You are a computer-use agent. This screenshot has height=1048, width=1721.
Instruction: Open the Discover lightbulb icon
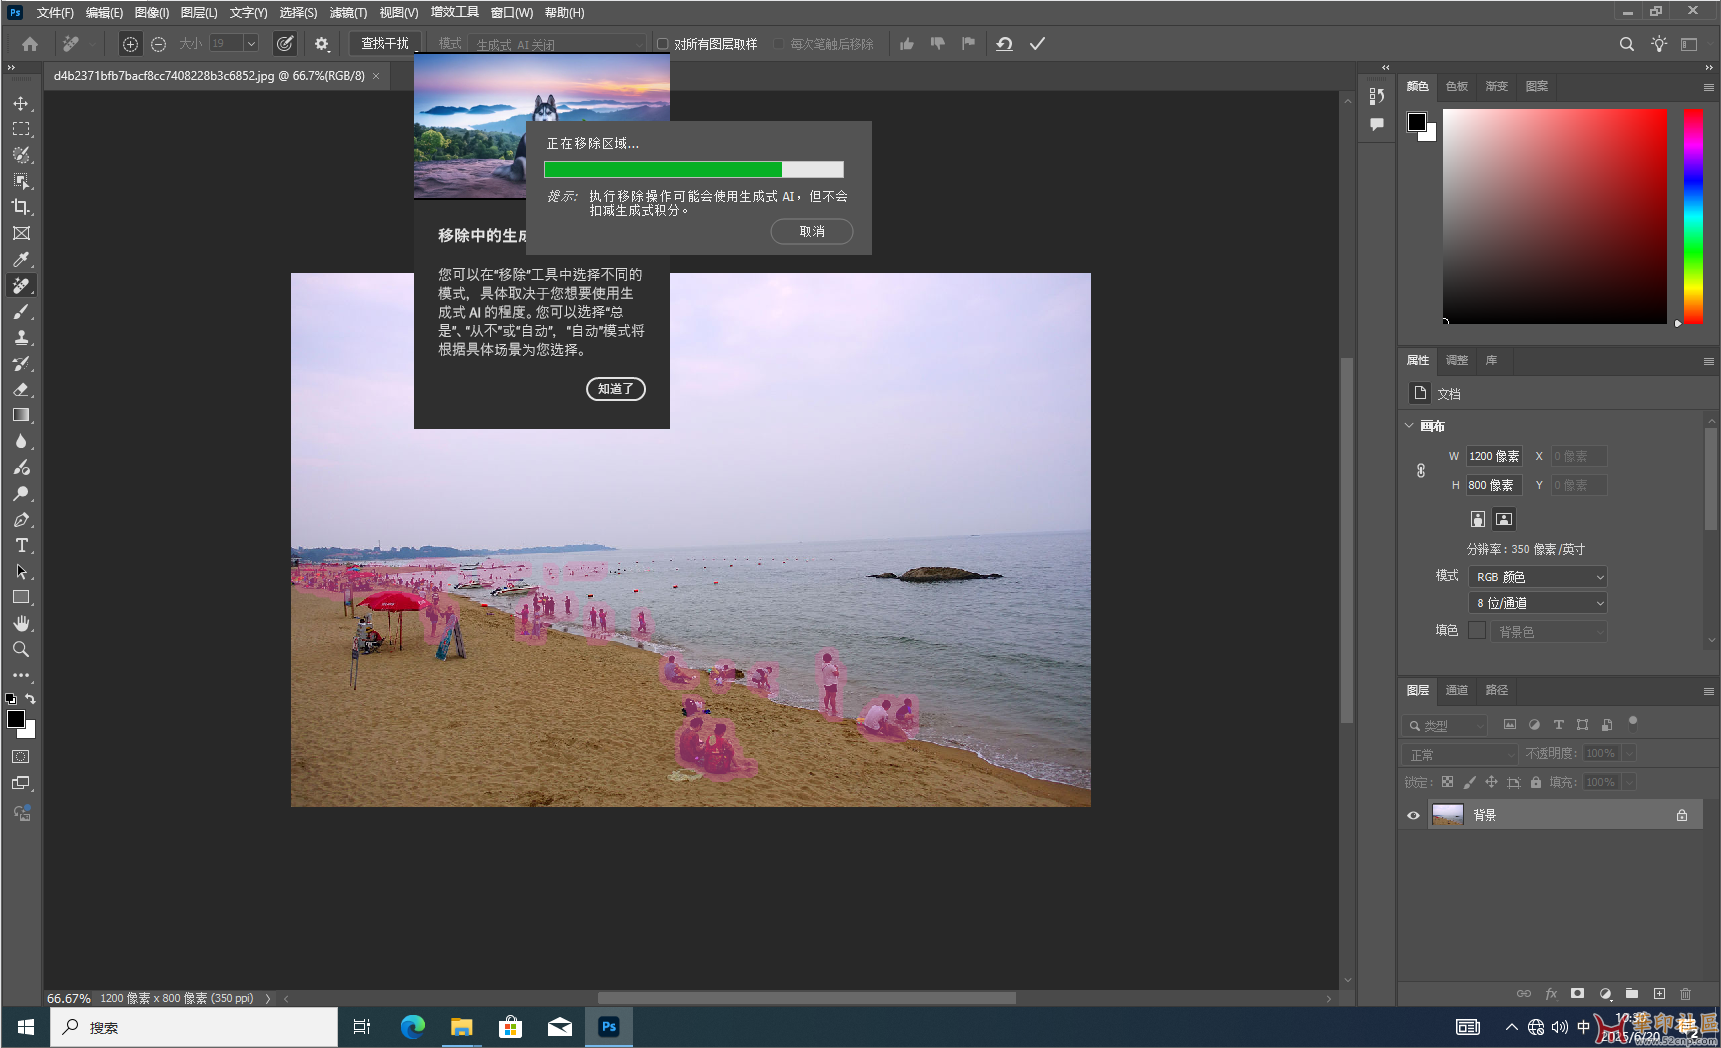pos(1659,44)
